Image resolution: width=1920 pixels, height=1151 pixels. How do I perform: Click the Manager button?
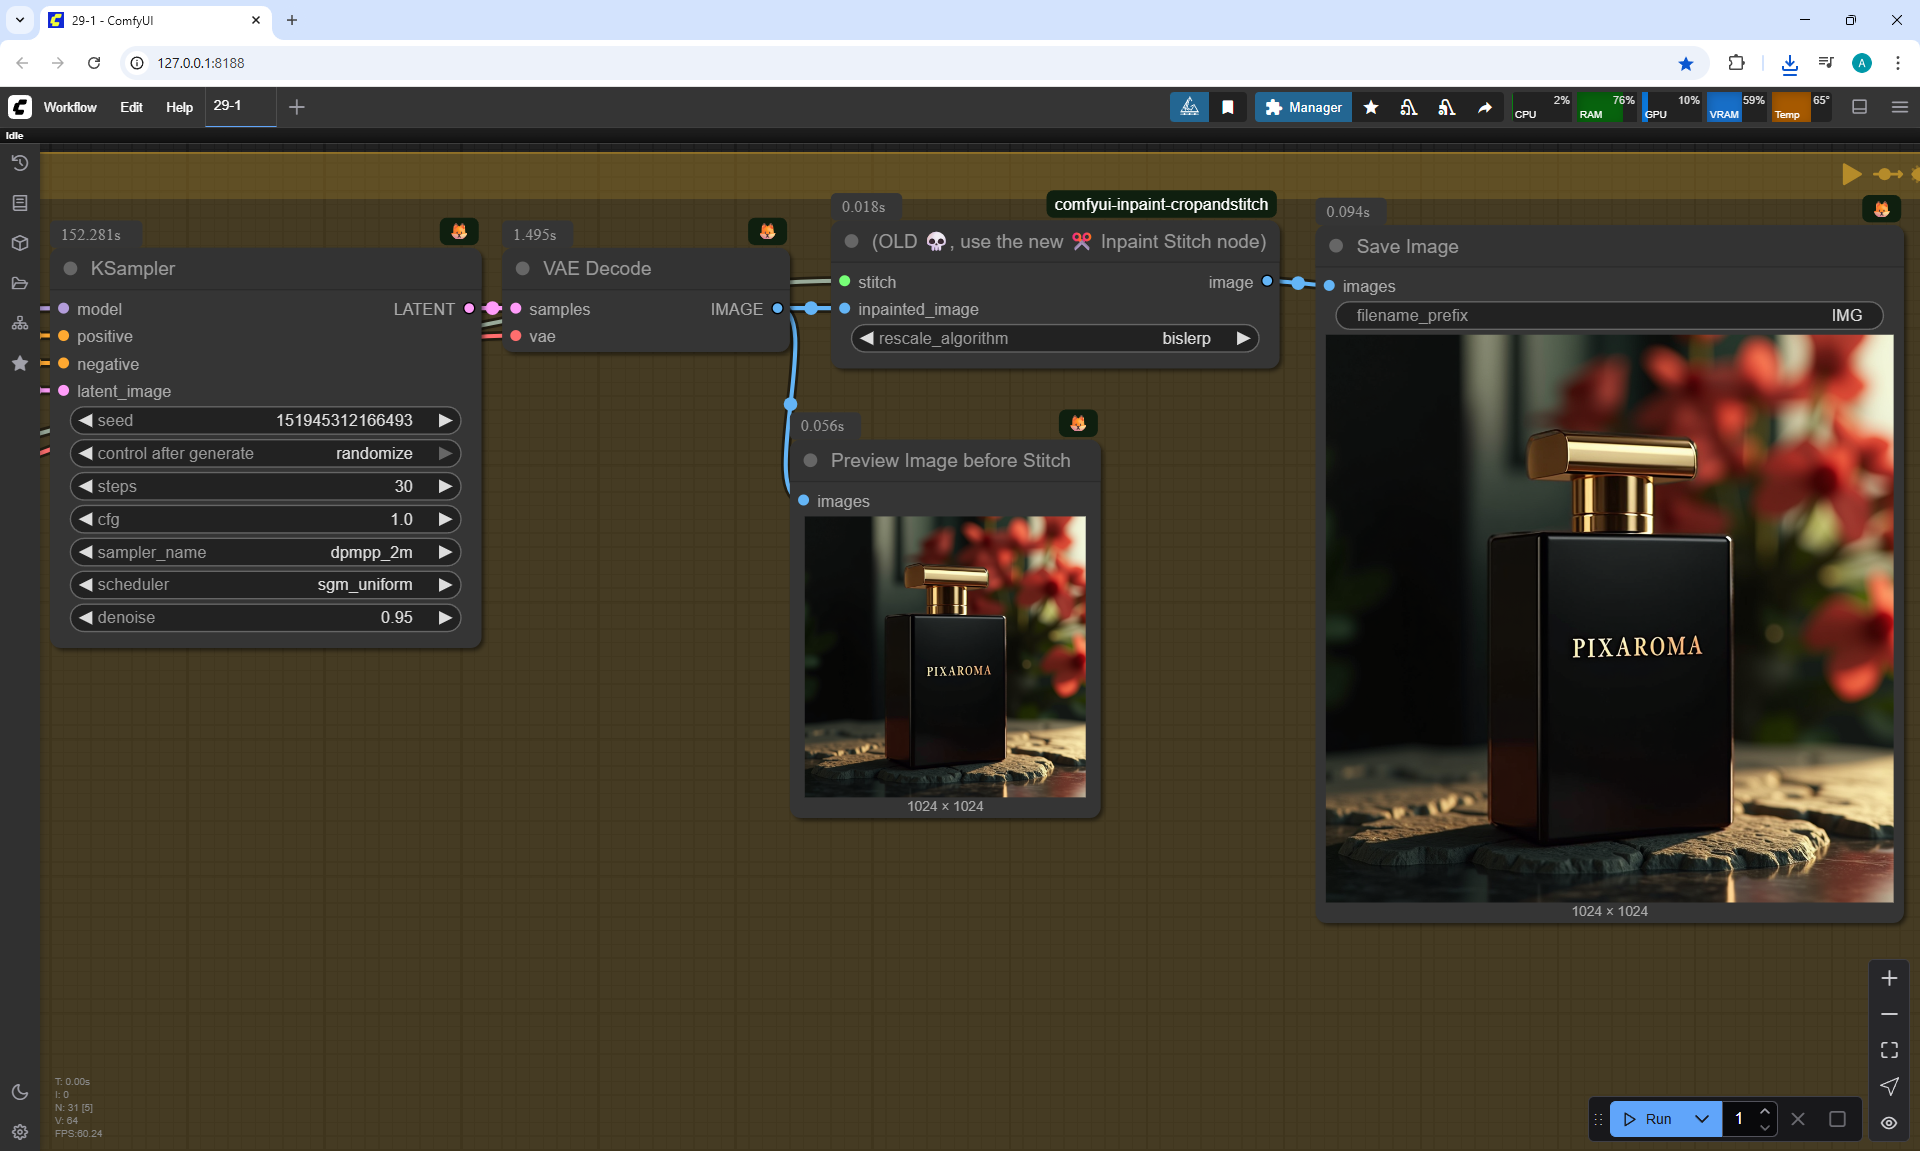(1303, 107)
